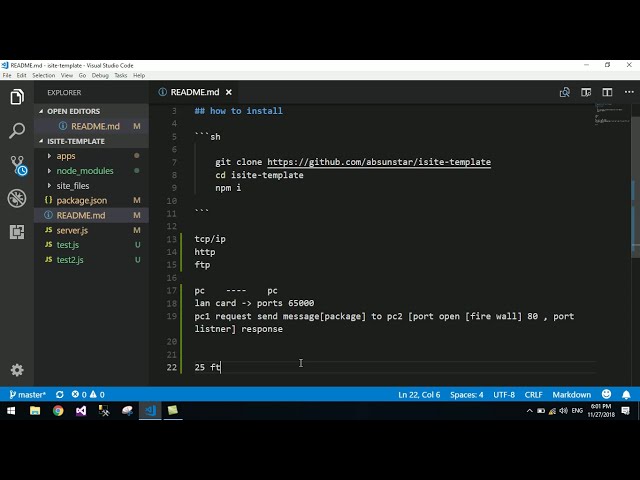The image size is (640, 480).
Task: Open the errors and warnings counter
Action: coord(88,395)
